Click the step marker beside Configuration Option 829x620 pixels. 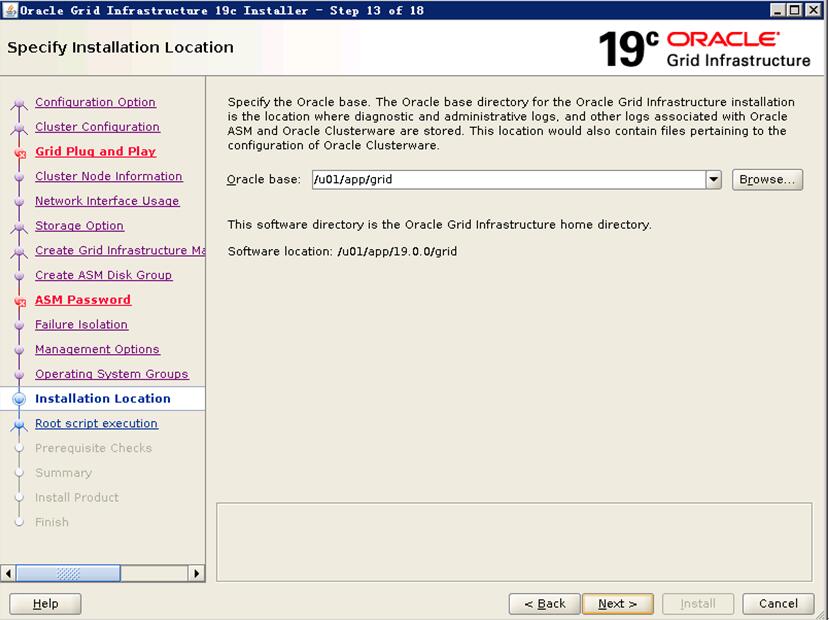(x=19, y=103)
